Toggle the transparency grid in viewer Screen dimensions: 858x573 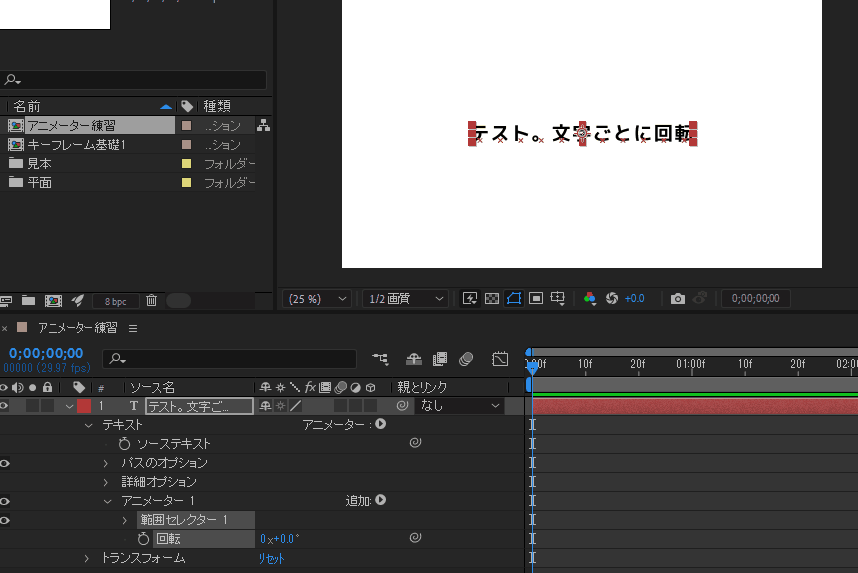tap(492, 298)
